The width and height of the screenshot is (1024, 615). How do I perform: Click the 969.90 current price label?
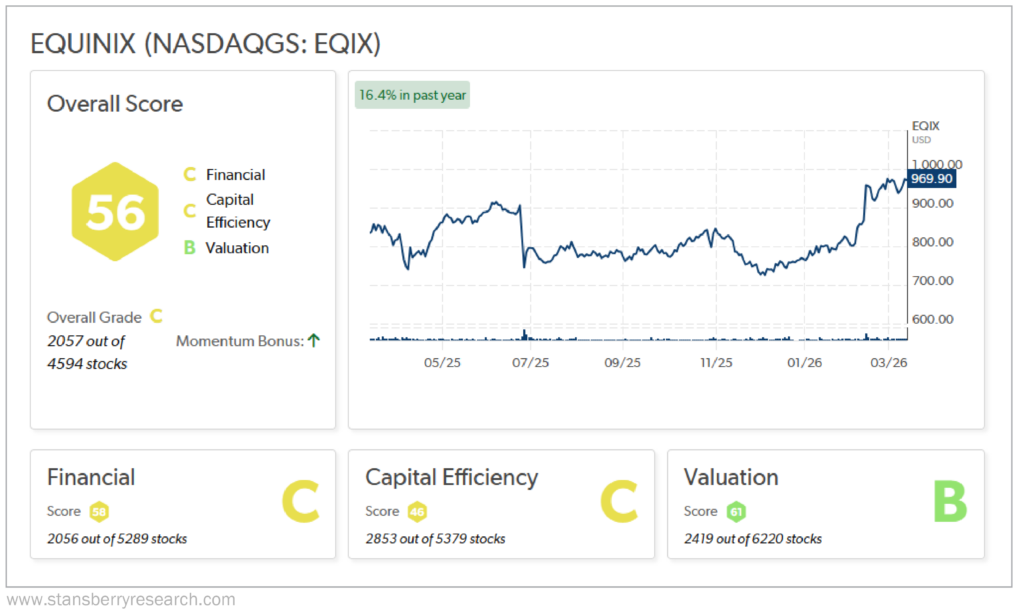932,179
